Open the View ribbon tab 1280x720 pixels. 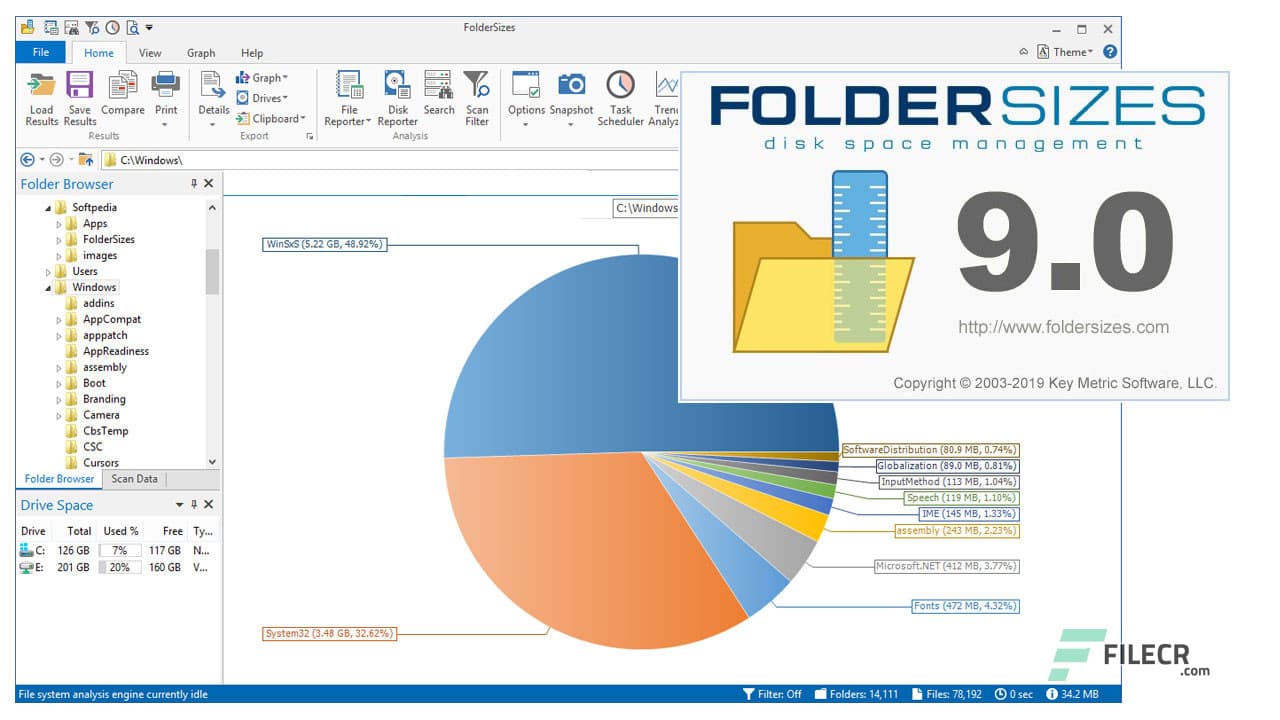150,53
